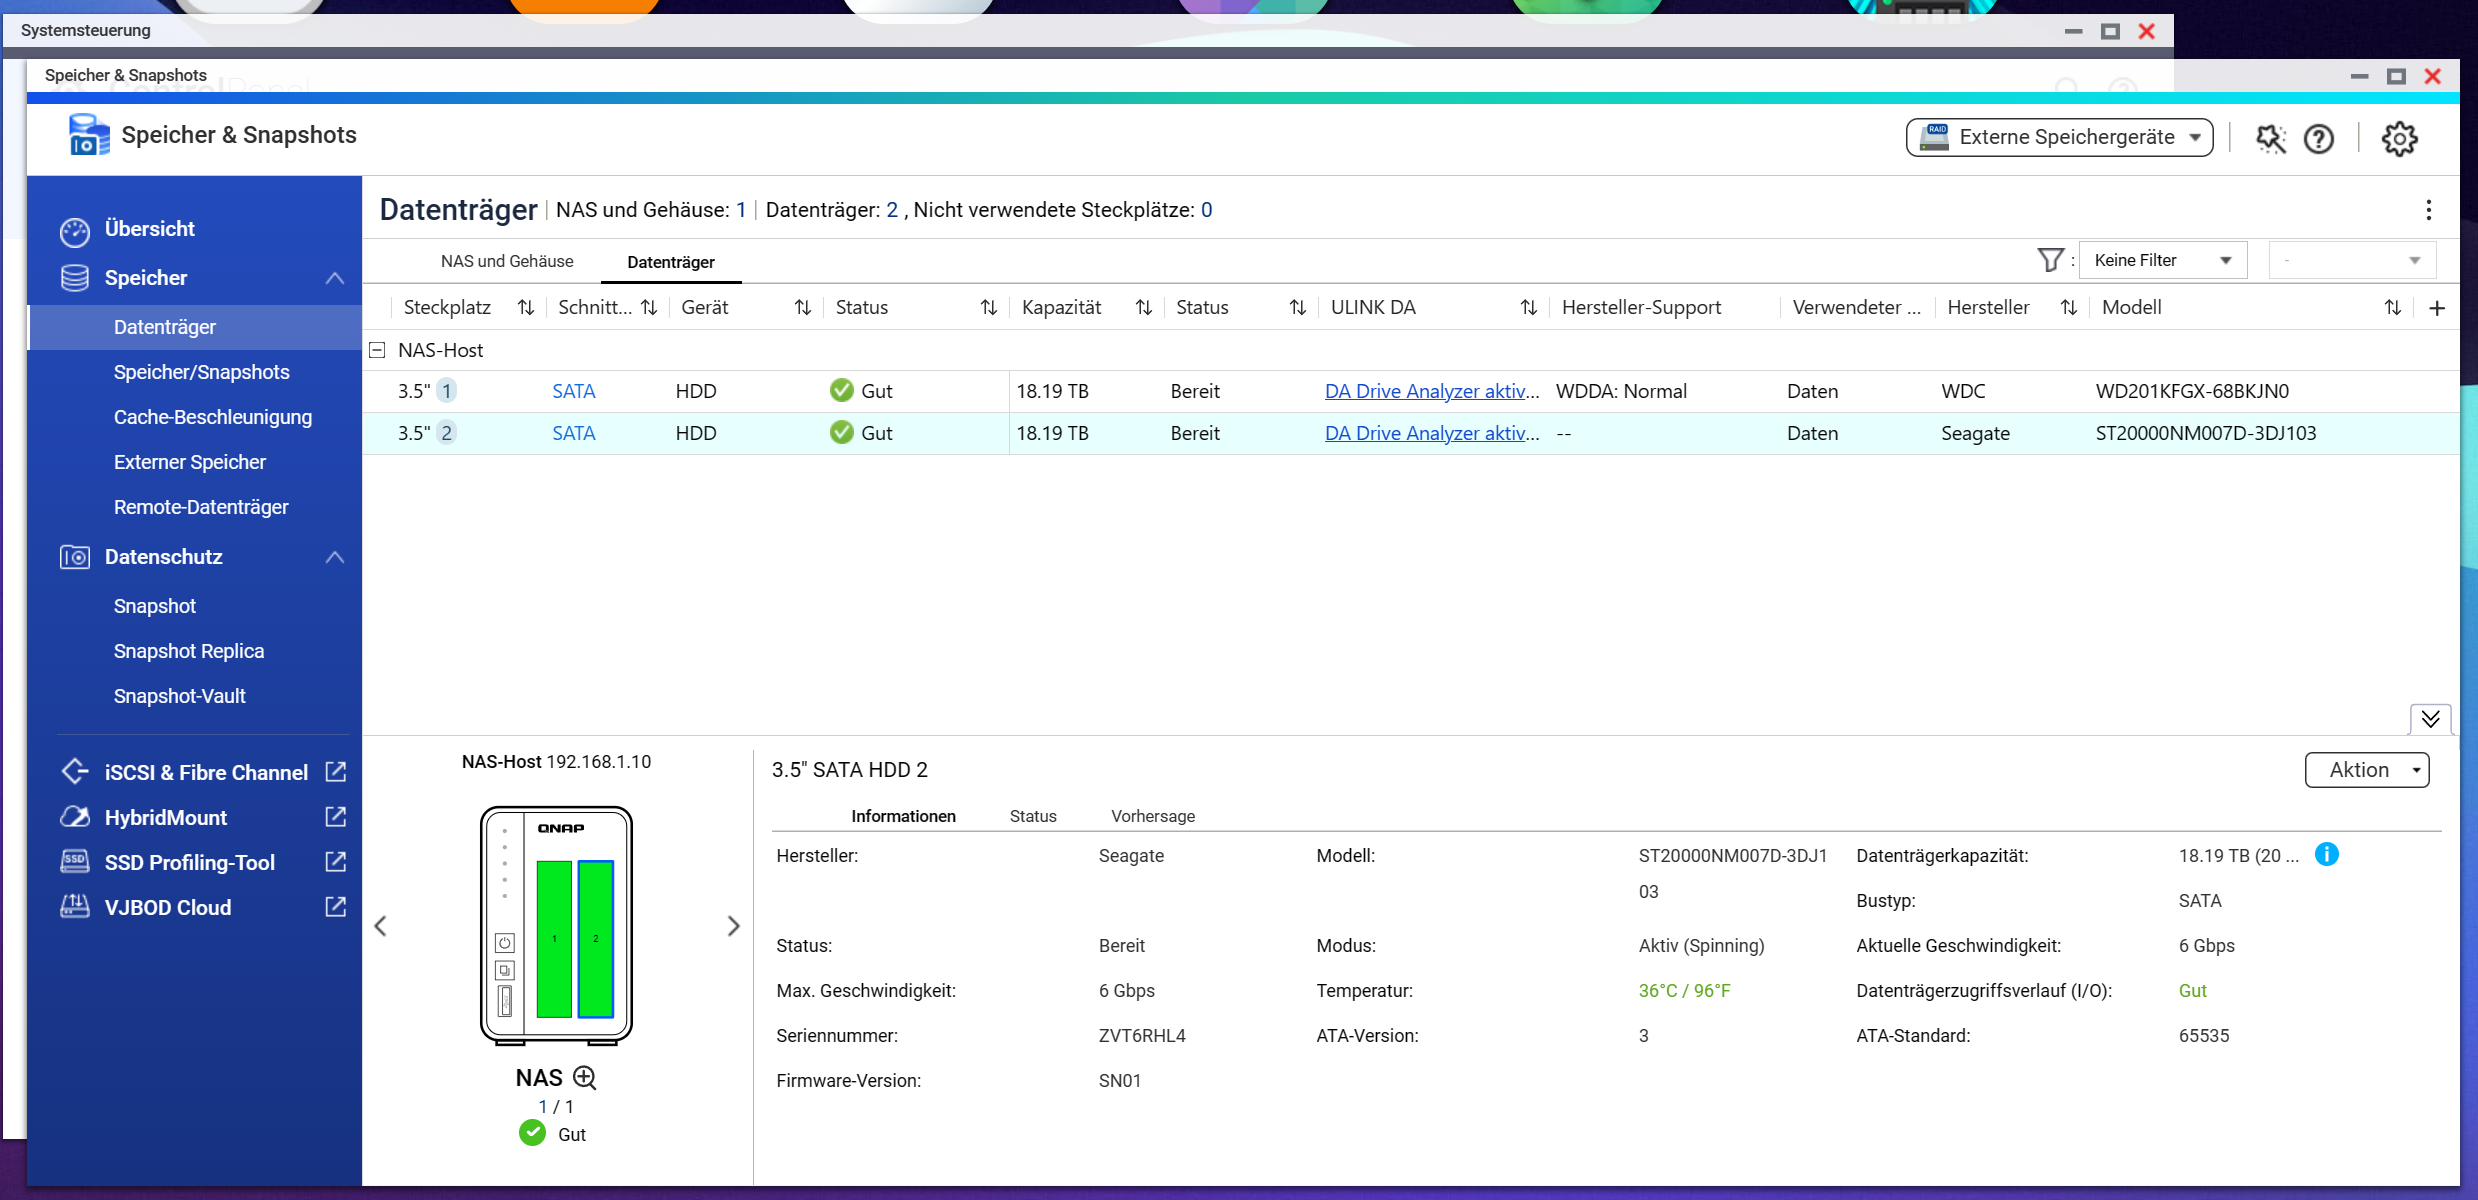Click the blue info icon beside Datenträgerkapazität
This screenshot has height=1200, width=2478.
[x=2326, y=855]
